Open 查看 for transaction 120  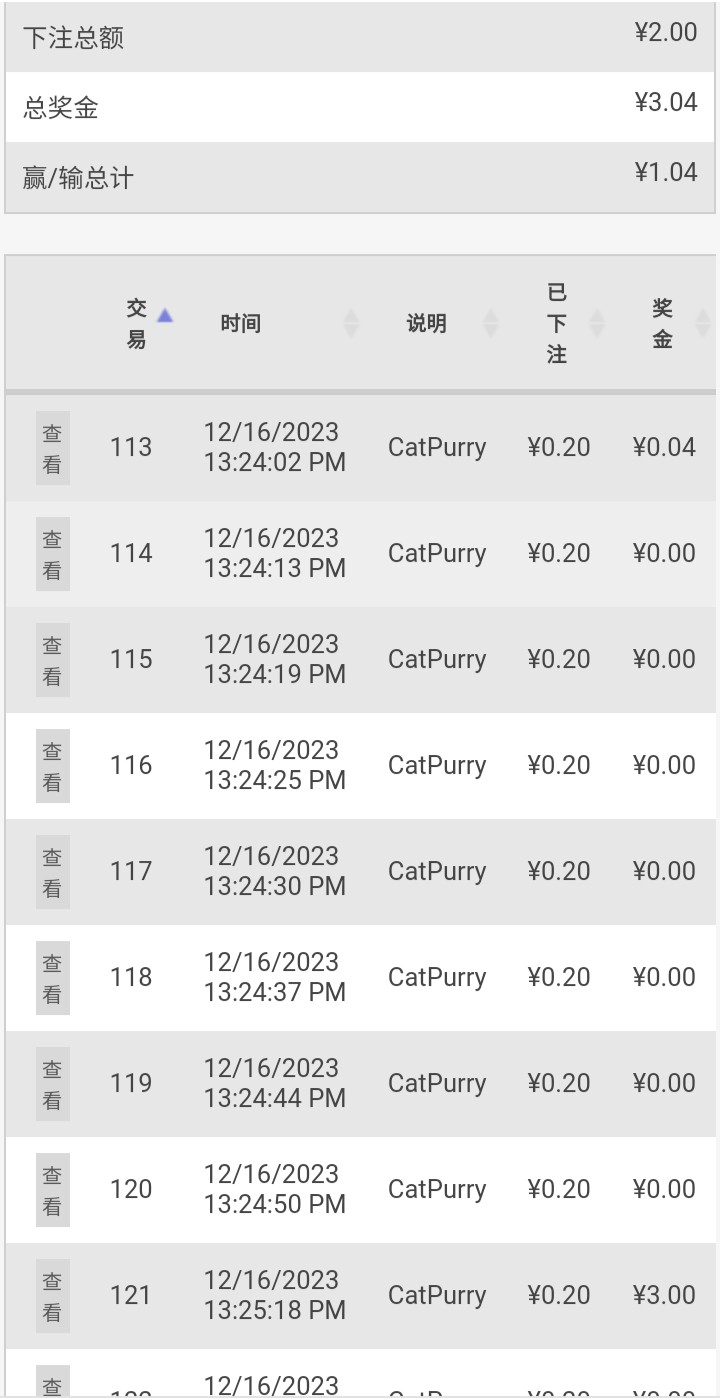coord(53,1190)
